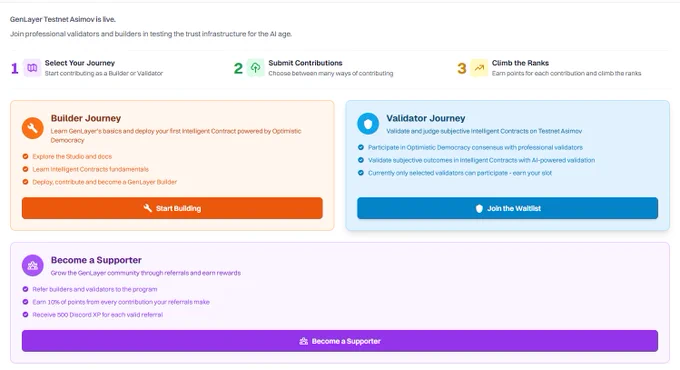
Task: Click the purple book icon beside Select Your Journey
Action: (x=32, y=68)
